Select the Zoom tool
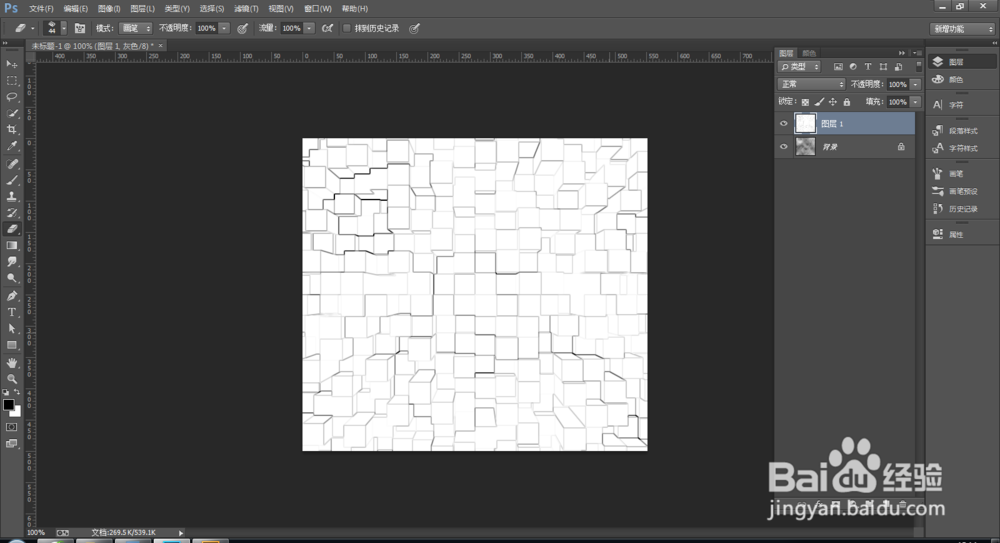Screen dimensions: 1000x543 (x=11, y=379)
